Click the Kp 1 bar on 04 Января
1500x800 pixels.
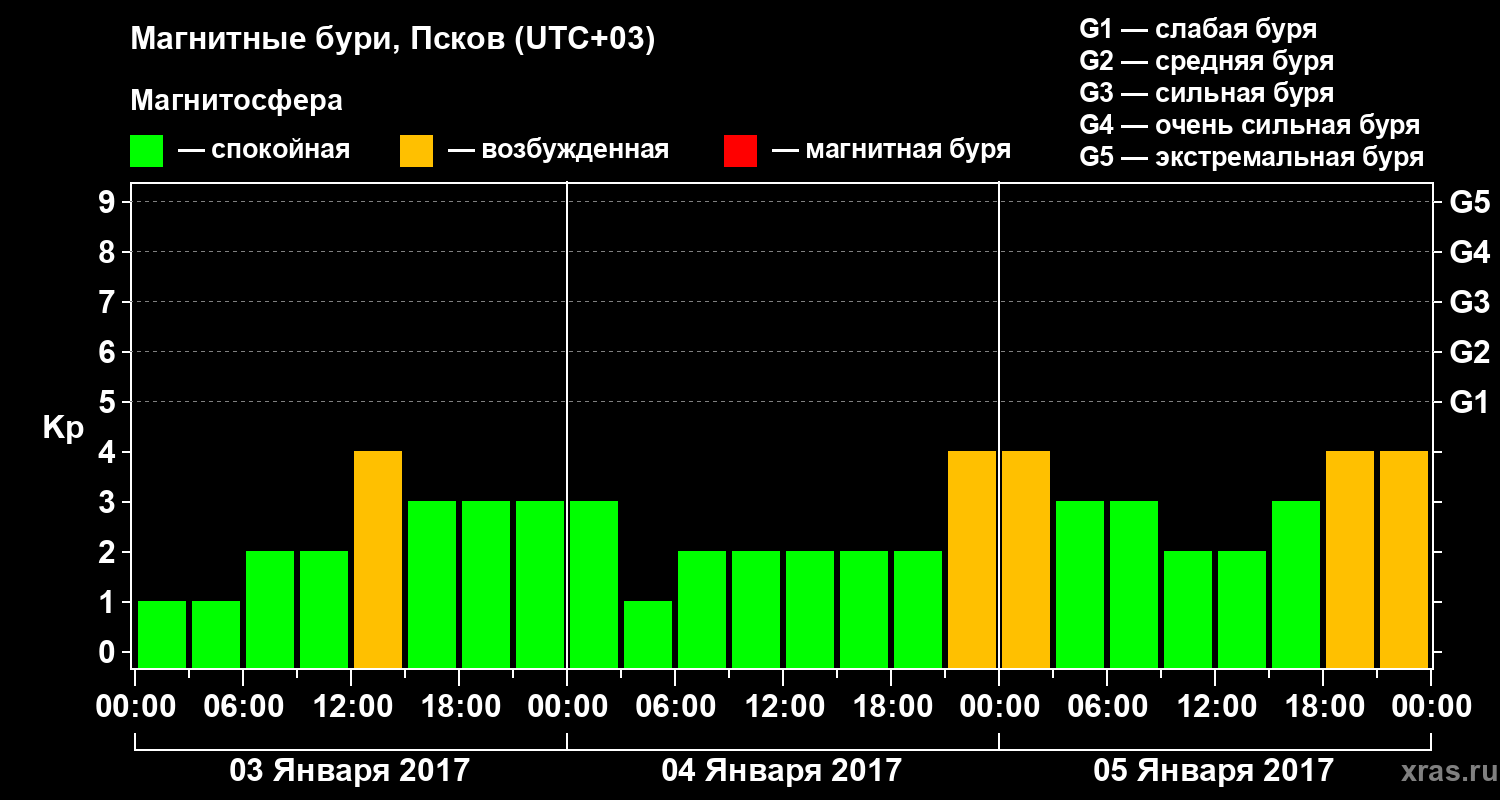pyautogui.click(x=648, y=634)
